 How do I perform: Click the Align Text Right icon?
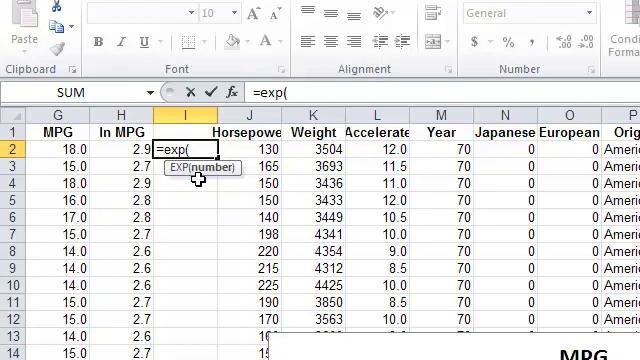[354, 41]
